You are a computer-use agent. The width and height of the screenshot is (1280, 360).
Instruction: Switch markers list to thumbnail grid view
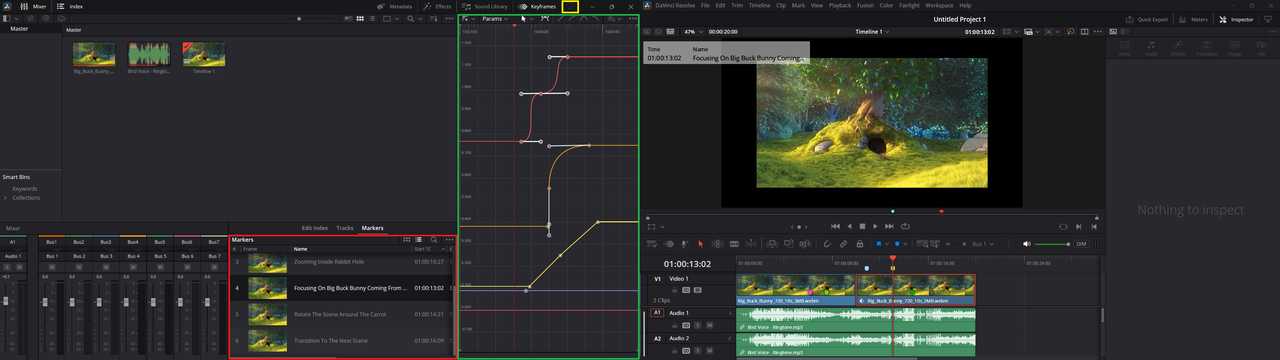coord(408,240)
